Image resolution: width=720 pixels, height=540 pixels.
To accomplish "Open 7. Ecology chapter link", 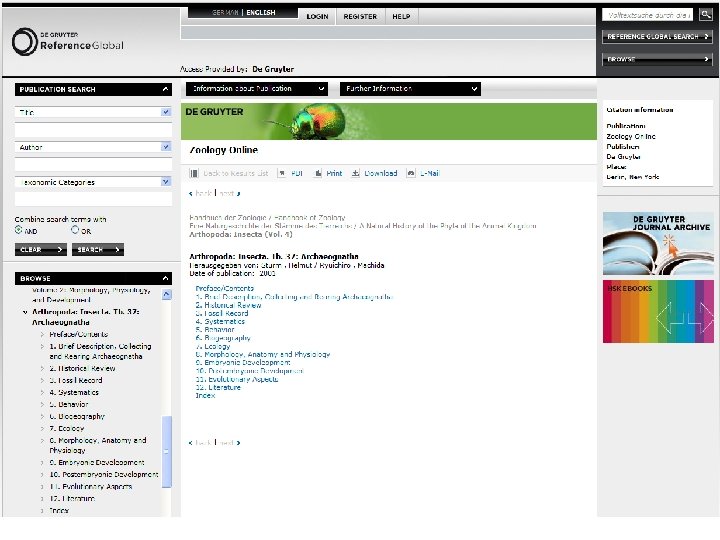I will [x=213, y=346].
